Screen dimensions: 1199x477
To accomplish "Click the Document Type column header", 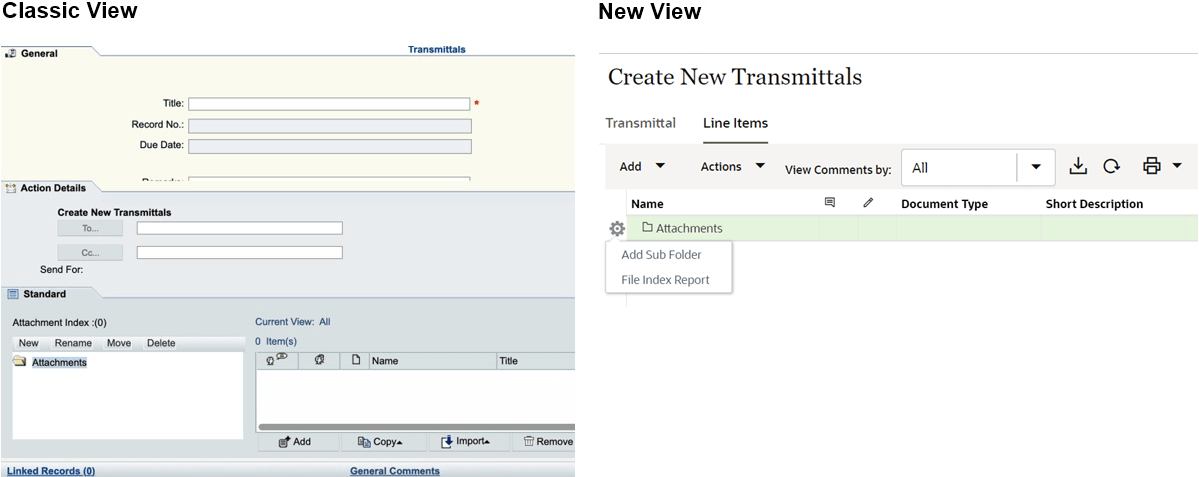I will [944, 204].
